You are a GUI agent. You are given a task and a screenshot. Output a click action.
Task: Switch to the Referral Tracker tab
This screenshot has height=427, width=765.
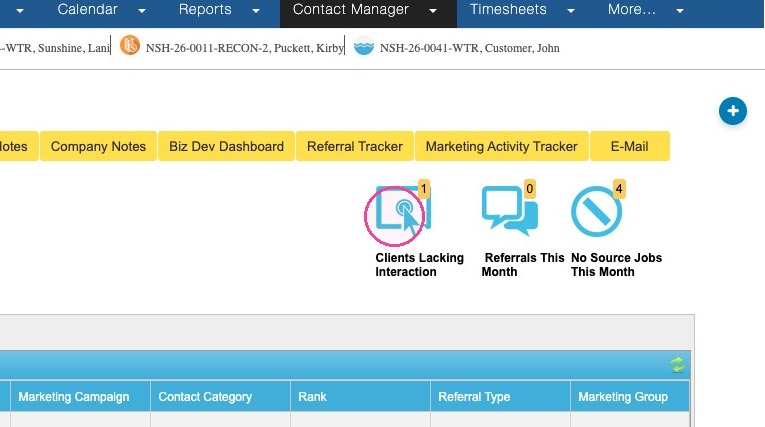pyautogui.click(x=355, y=146)
